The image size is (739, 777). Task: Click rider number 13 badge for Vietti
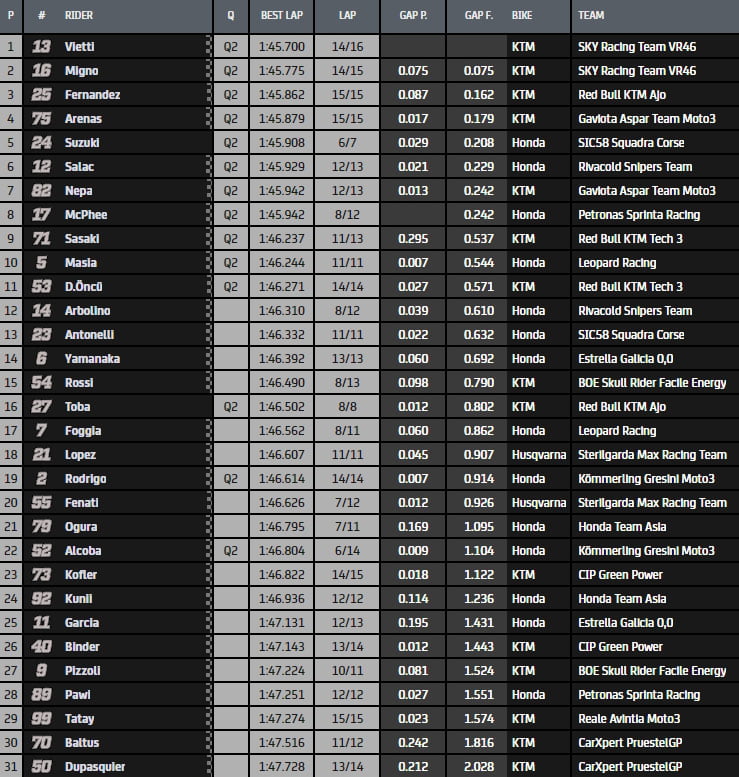[x=42, y=47]
